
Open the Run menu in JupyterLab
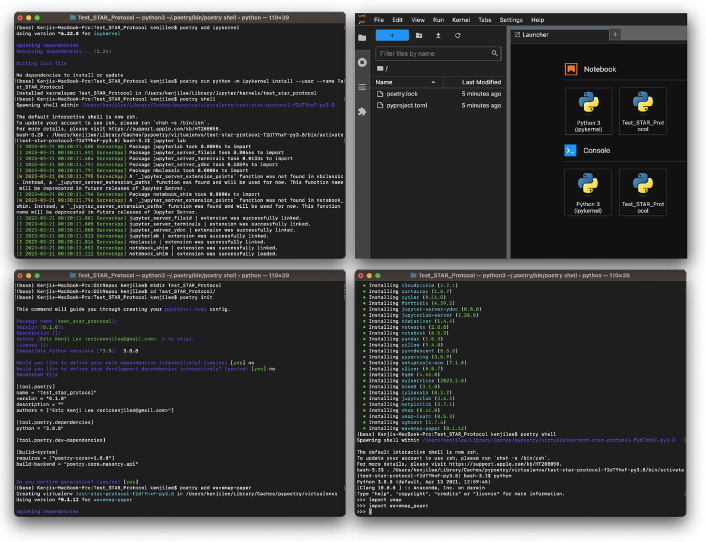click(438, 20)
